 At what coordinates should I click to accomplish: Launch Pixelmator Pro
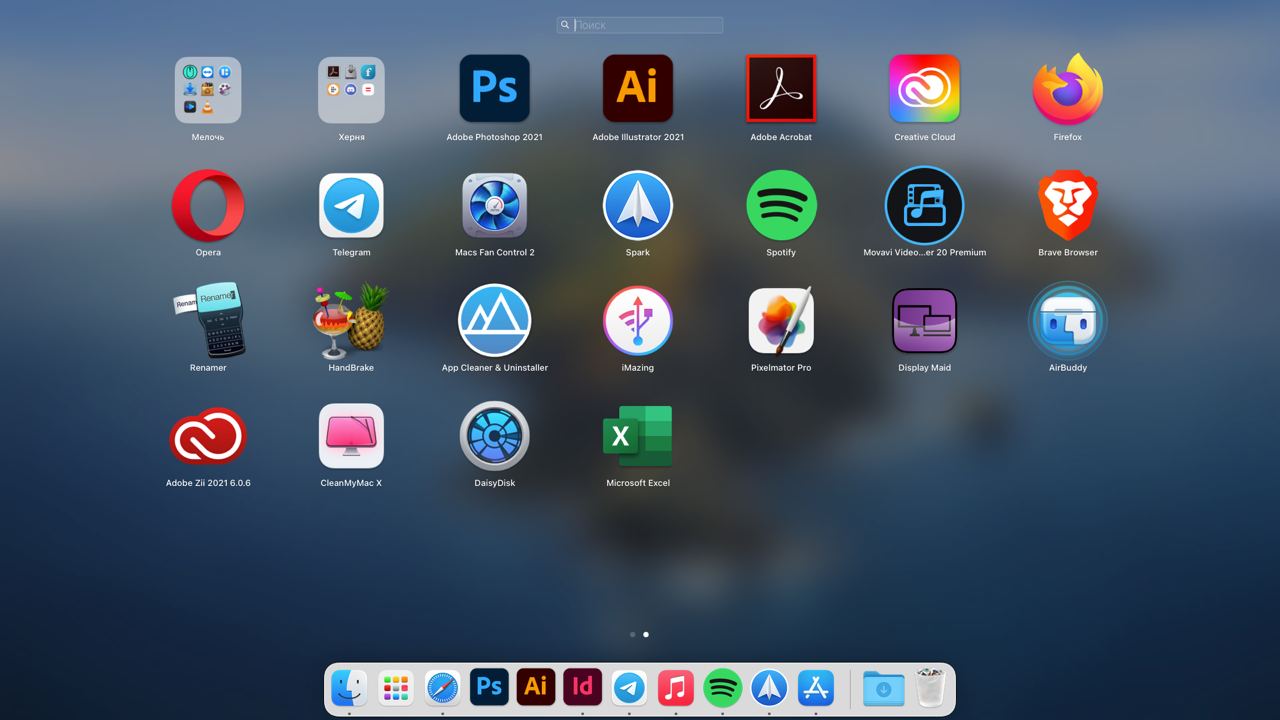point(781,320)
